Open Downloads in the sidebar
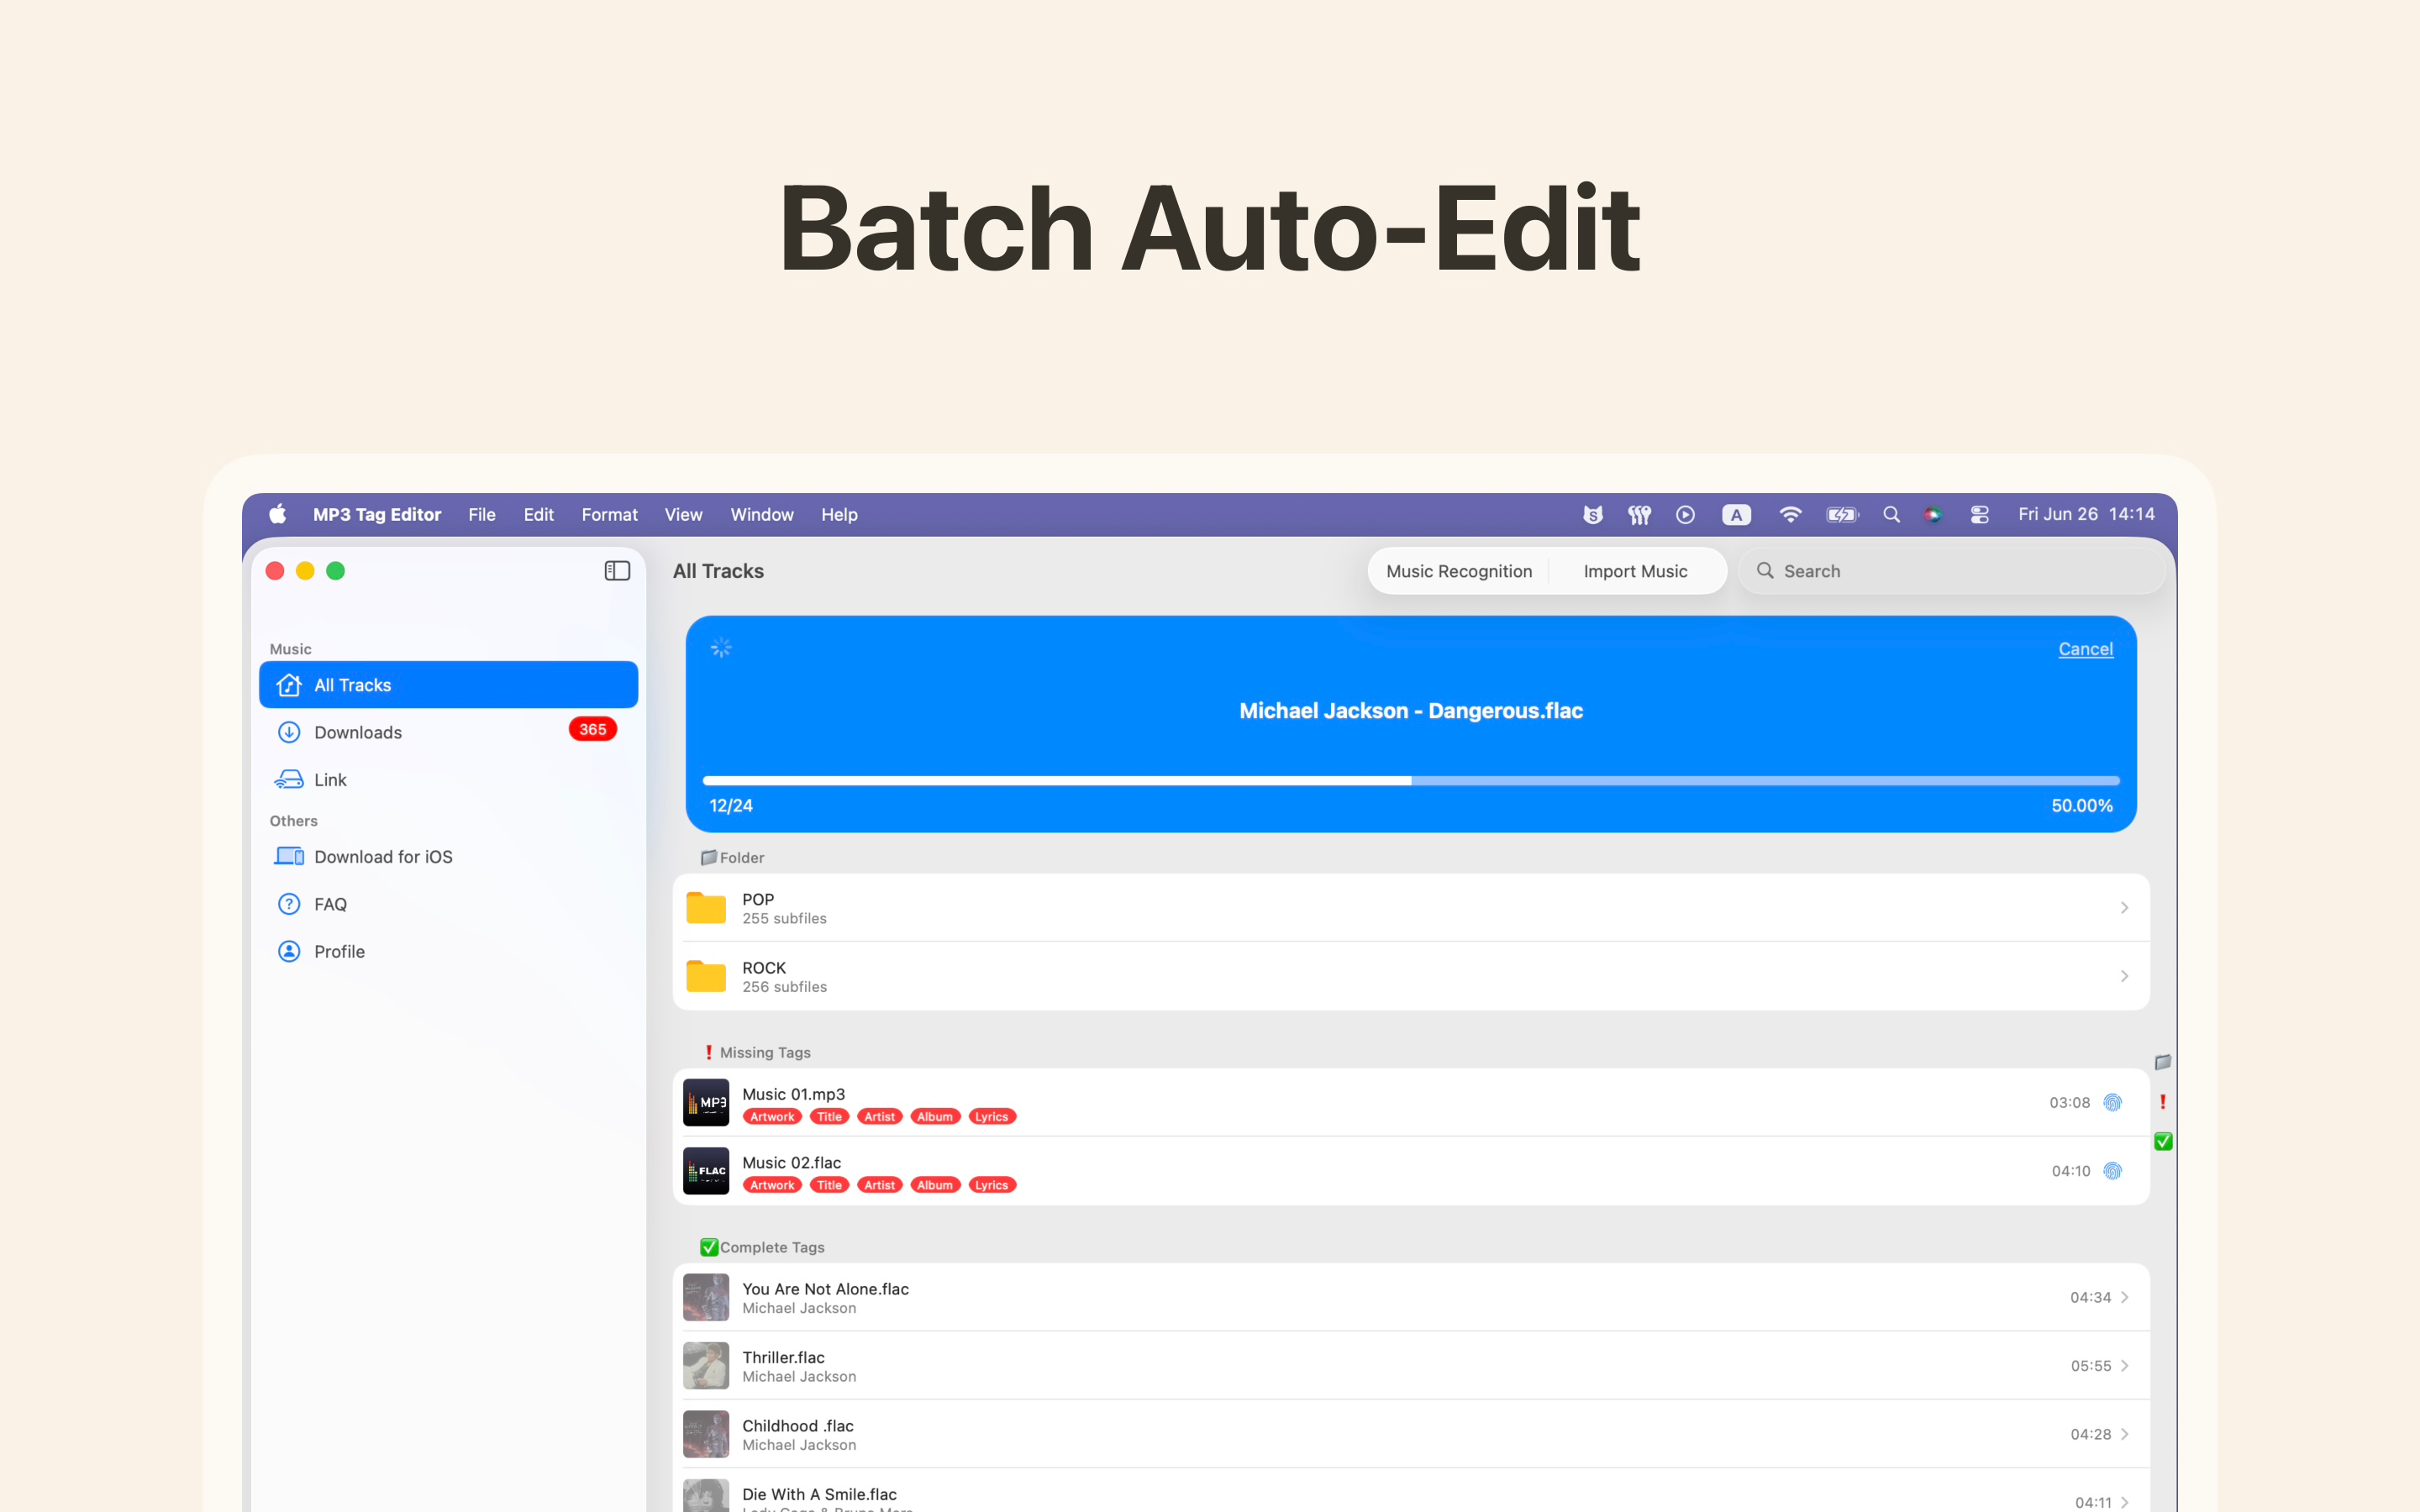The width and height of the screenshot is (2420, 1512). tap(448, 732)
